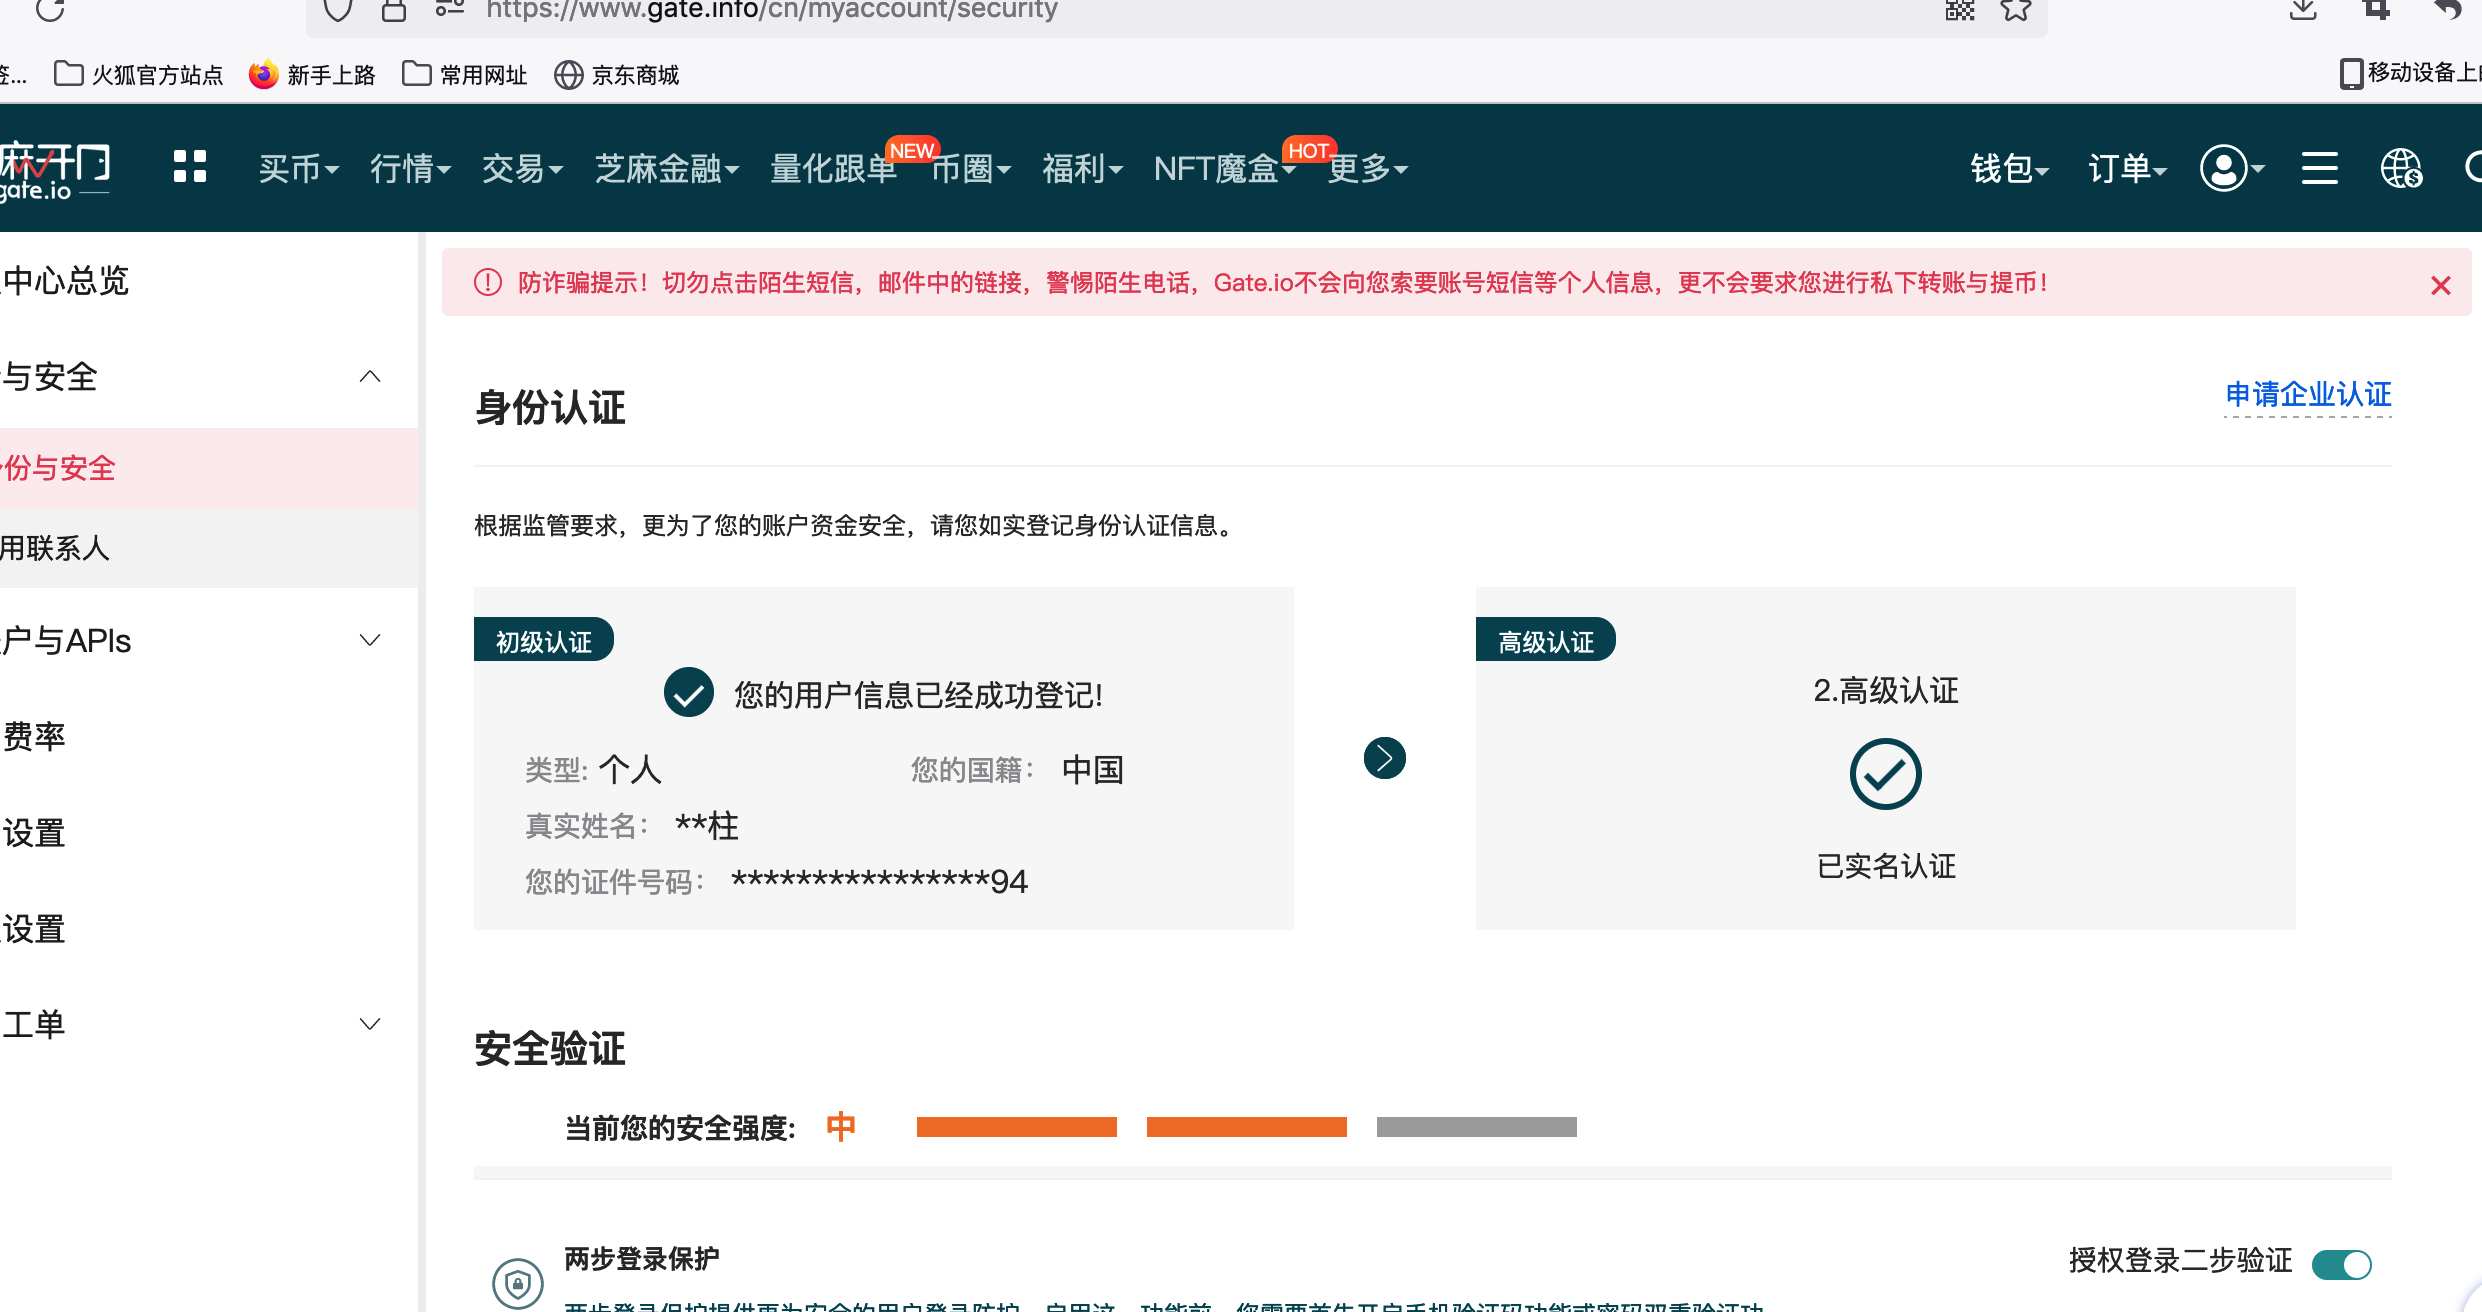Screen dimensions: 2482x1312
Task: Click second orange security strength bar
Action: pyautogui.click(x=1246, y=1127)
